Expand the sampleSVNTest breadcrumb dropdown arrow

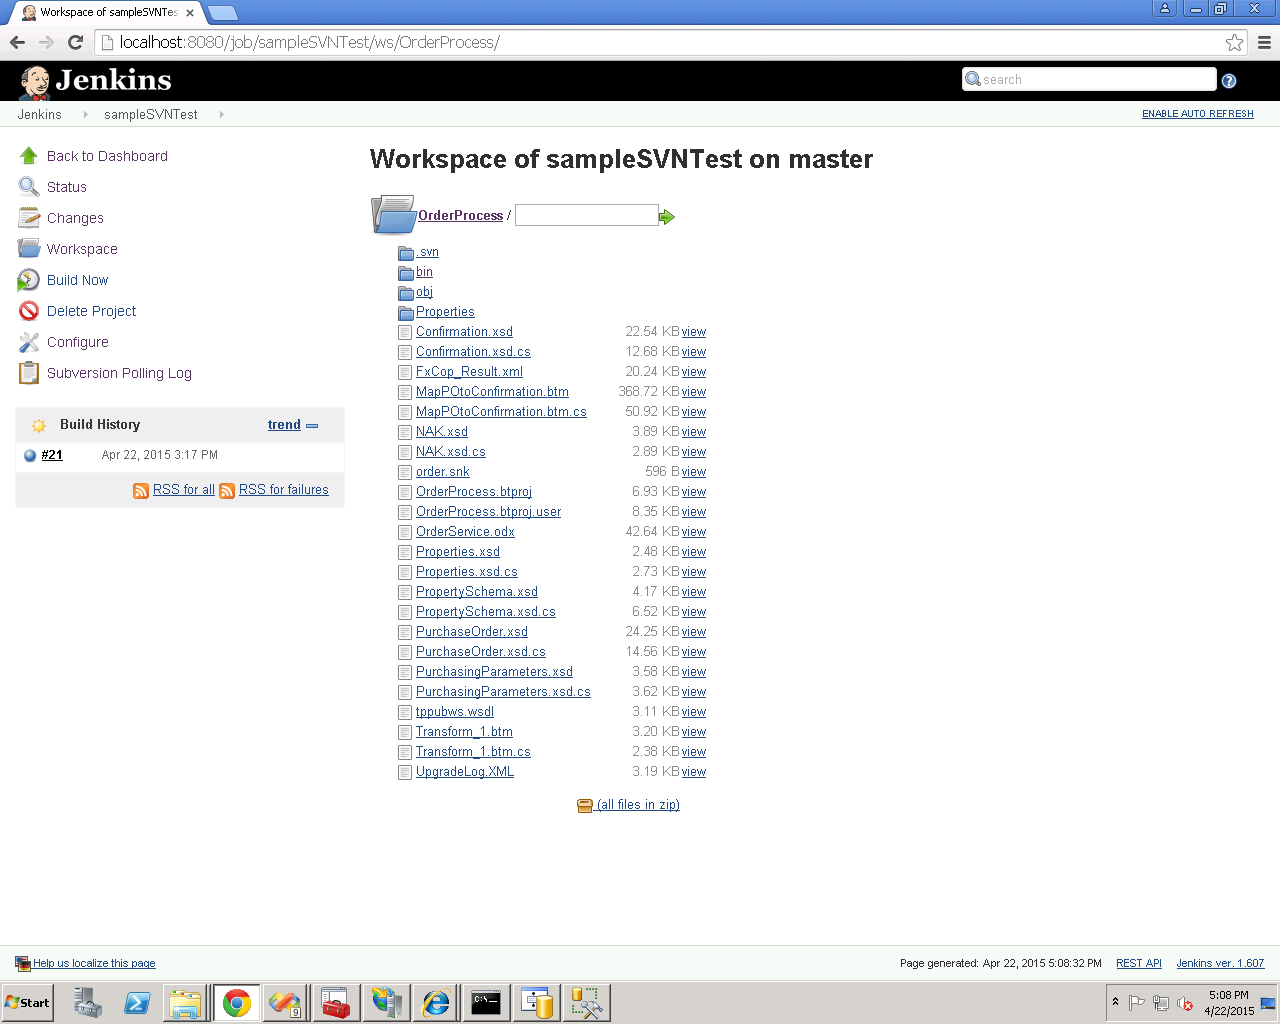coord(221,115)
